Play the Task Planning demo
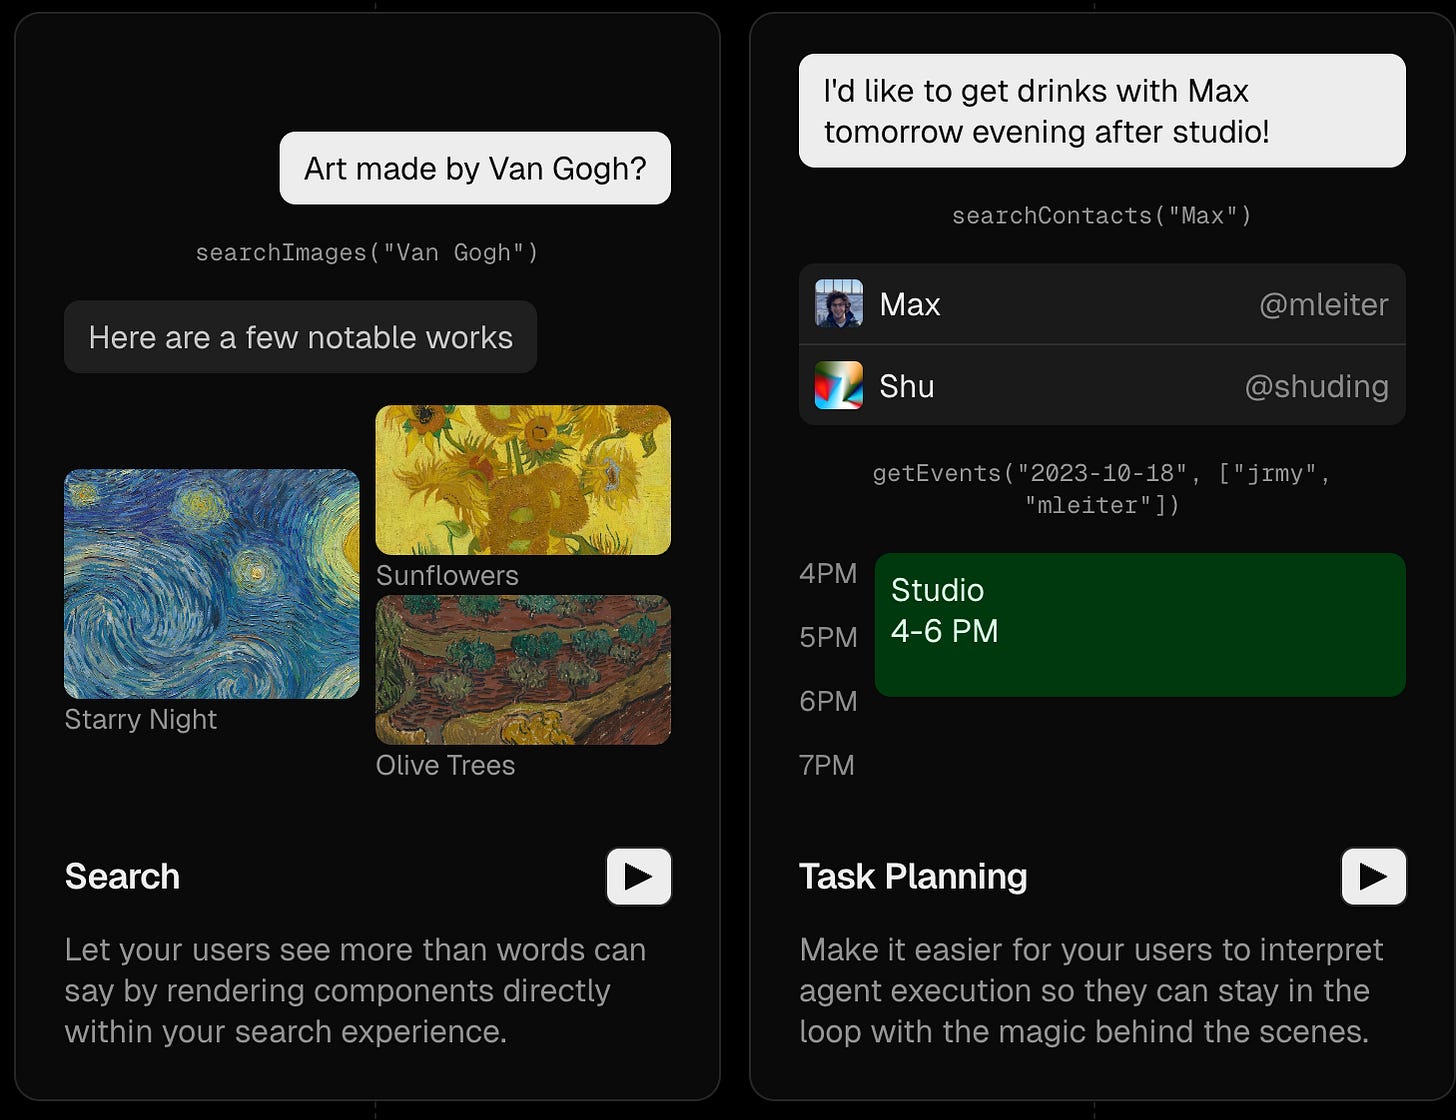Screen dimensions: 1456x1120 1373,877
